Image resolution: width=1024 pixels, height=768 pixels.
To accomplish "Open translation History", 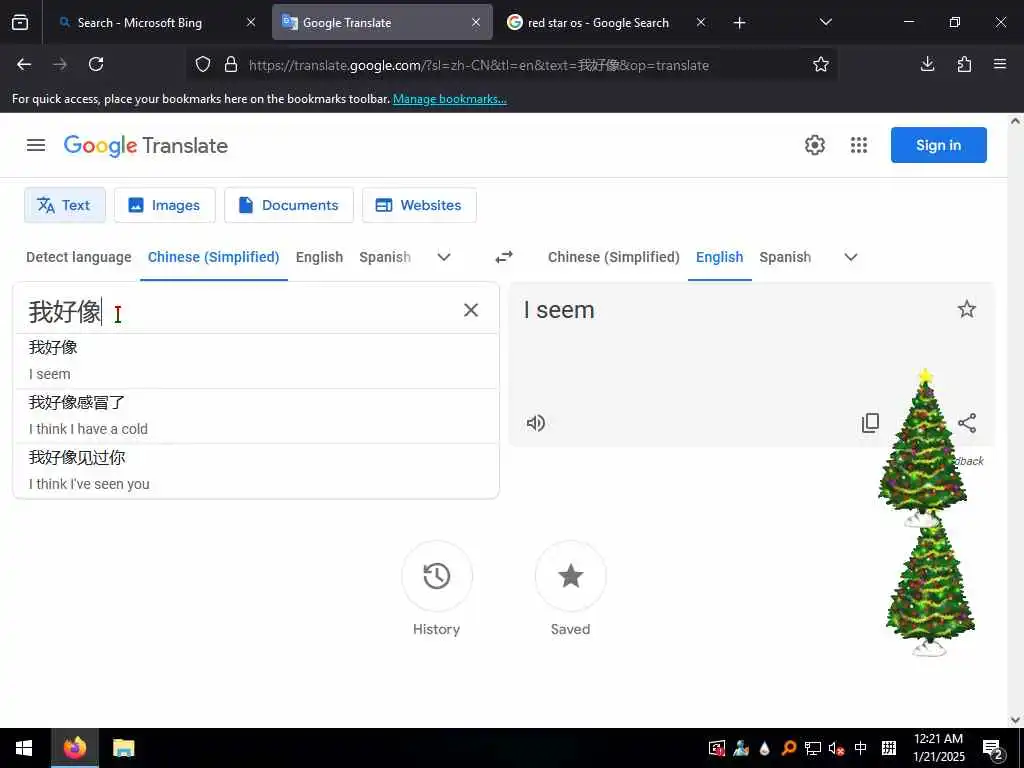I will [436, 577].
